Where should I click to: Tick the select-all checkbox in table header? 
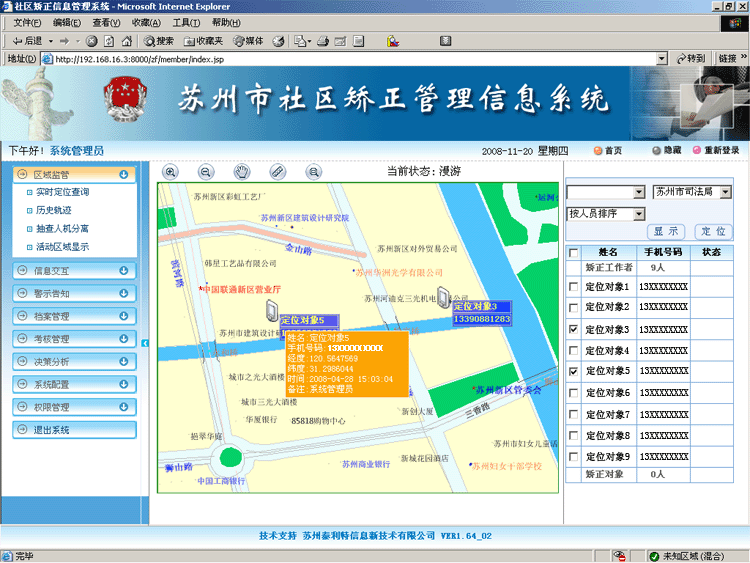[x=573, y=253]
